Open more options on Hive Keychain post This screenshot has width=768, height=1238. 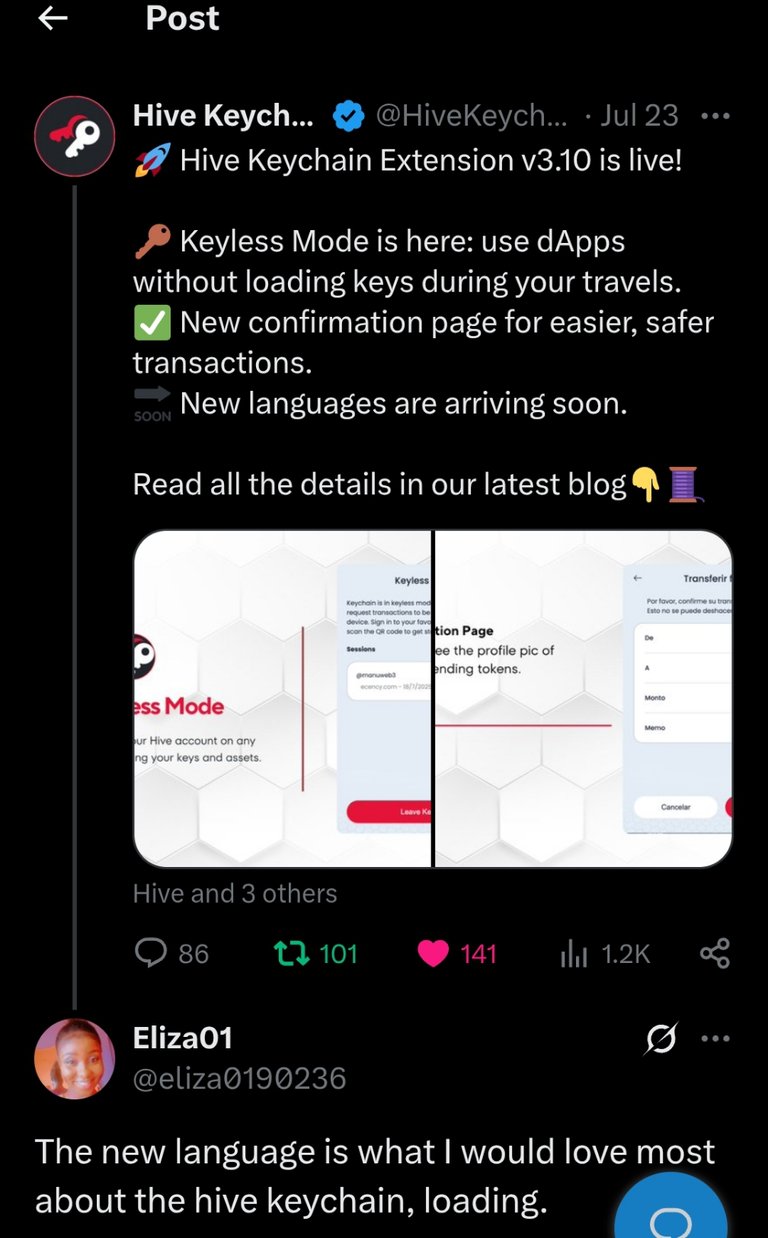tap(715, 116)
